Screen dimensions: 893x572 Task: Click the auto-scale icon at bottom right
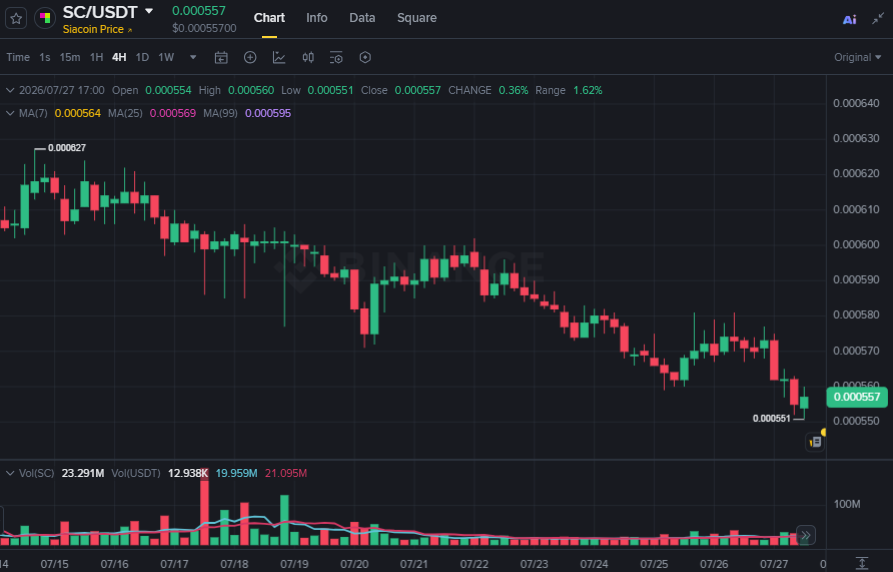coord(862,563)
